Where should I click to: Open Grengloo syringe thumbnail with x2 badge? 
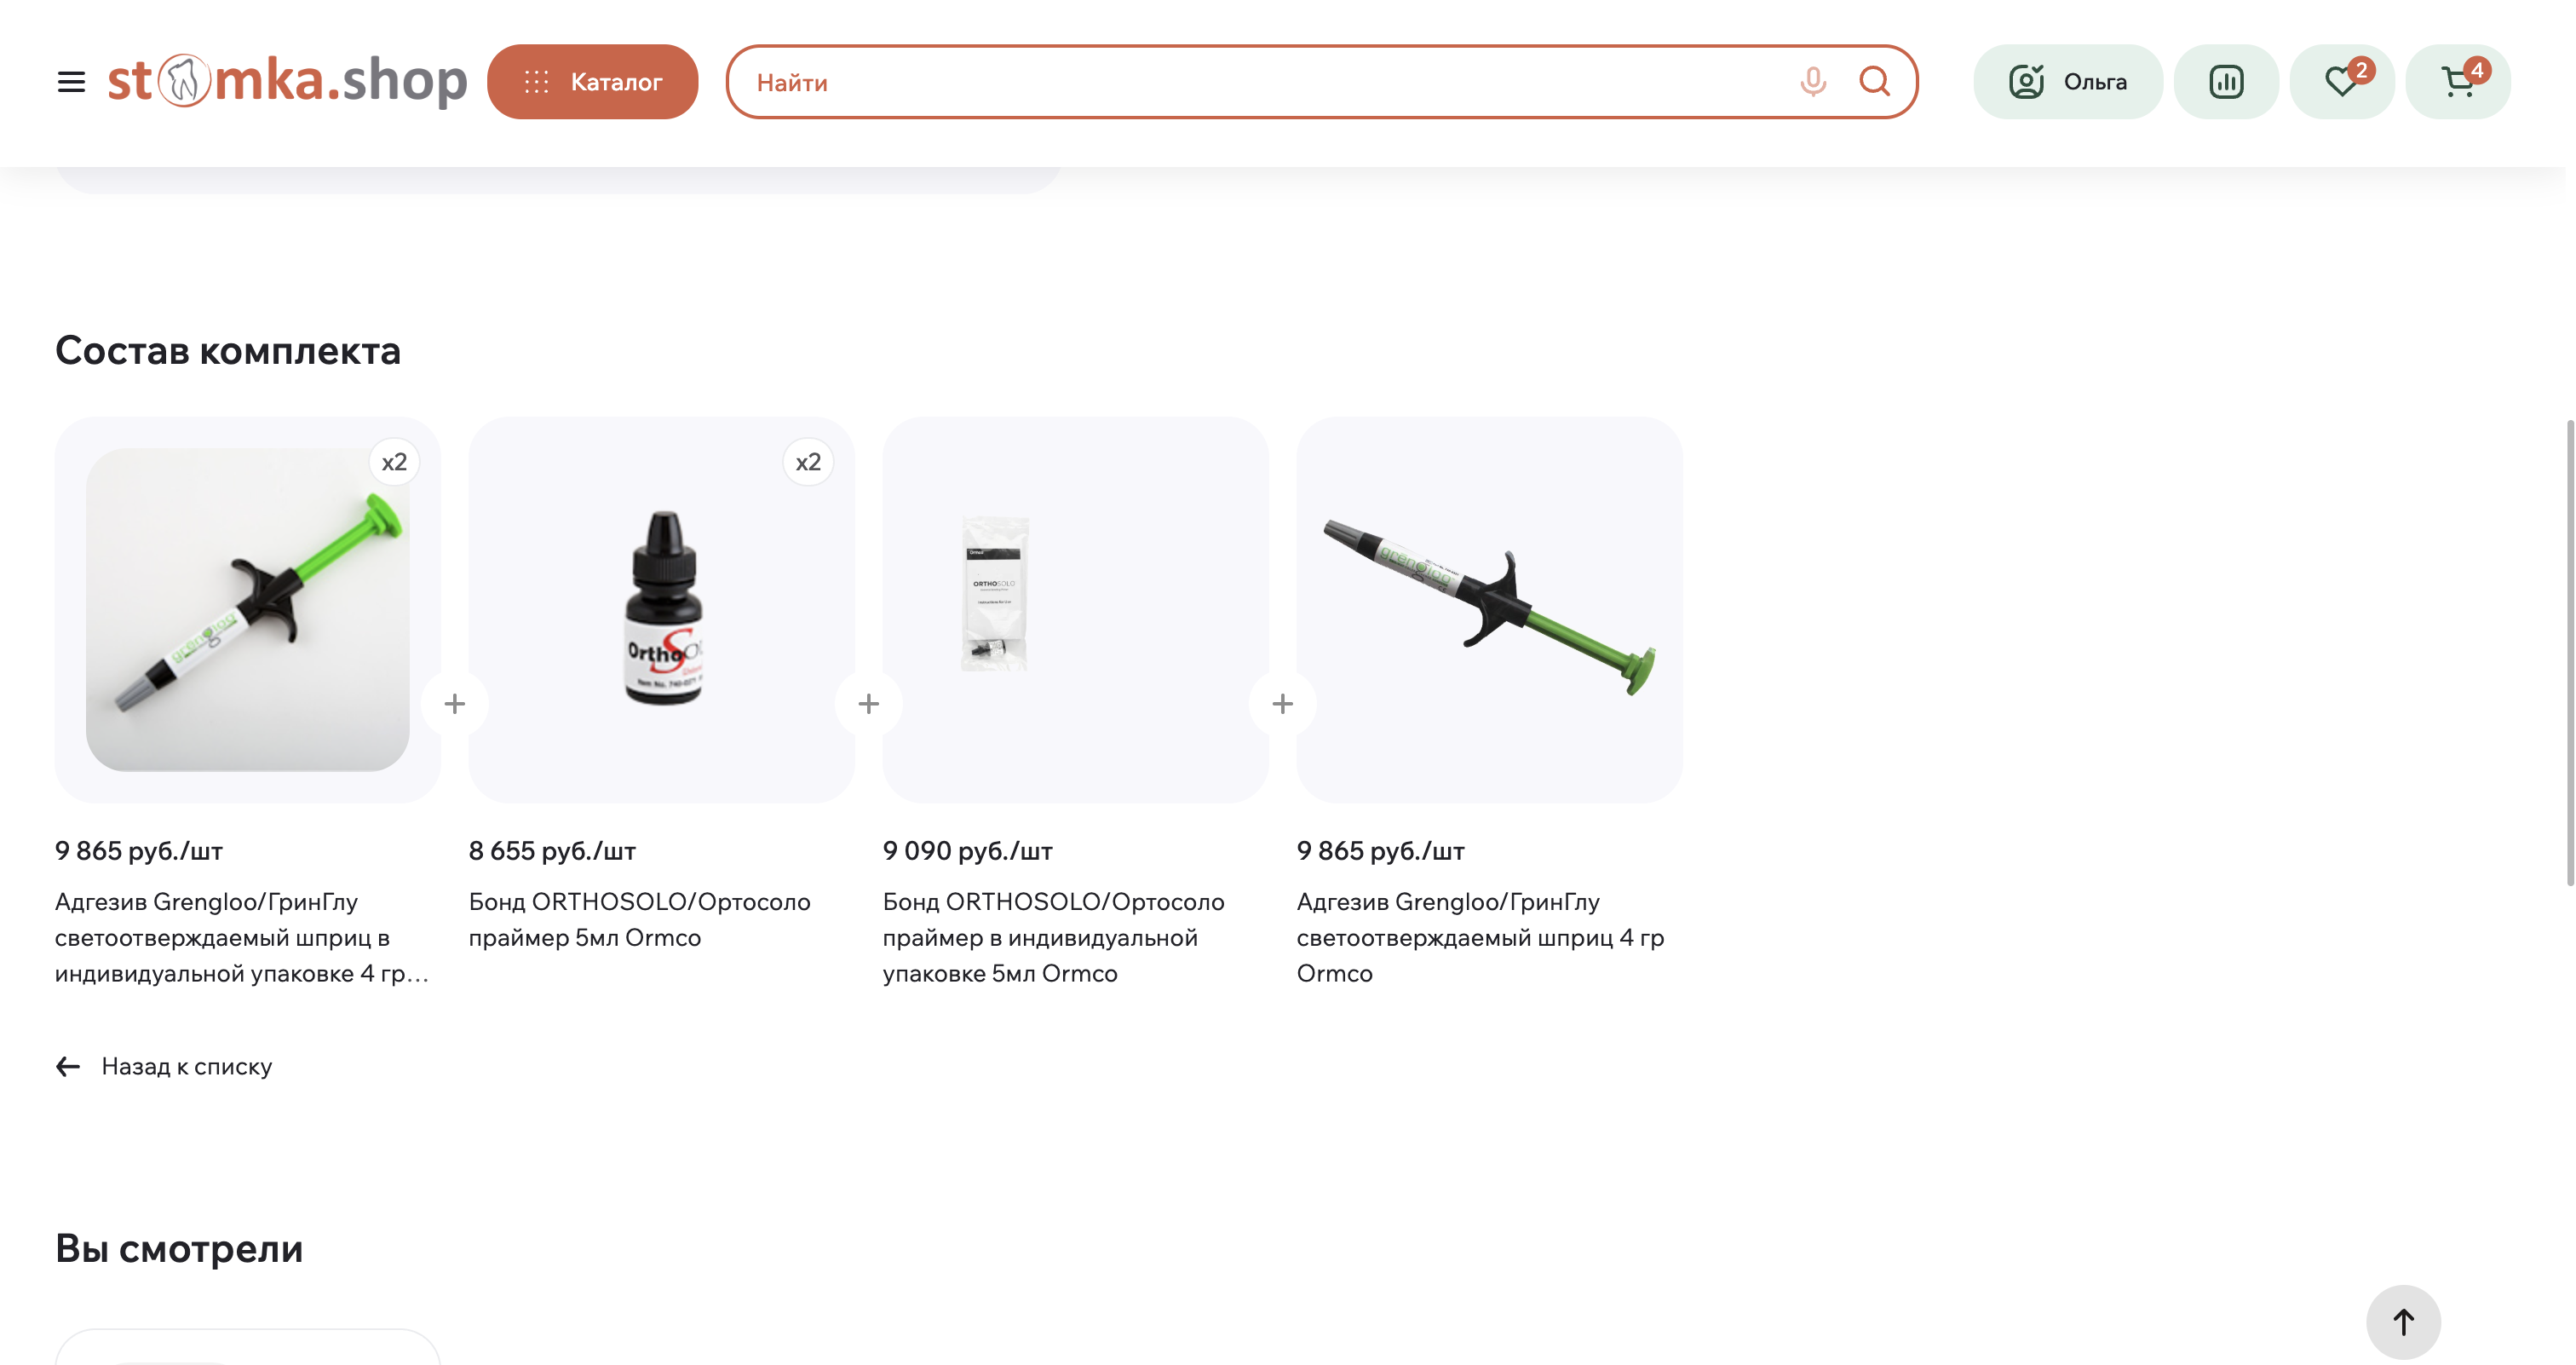point(248,610)
